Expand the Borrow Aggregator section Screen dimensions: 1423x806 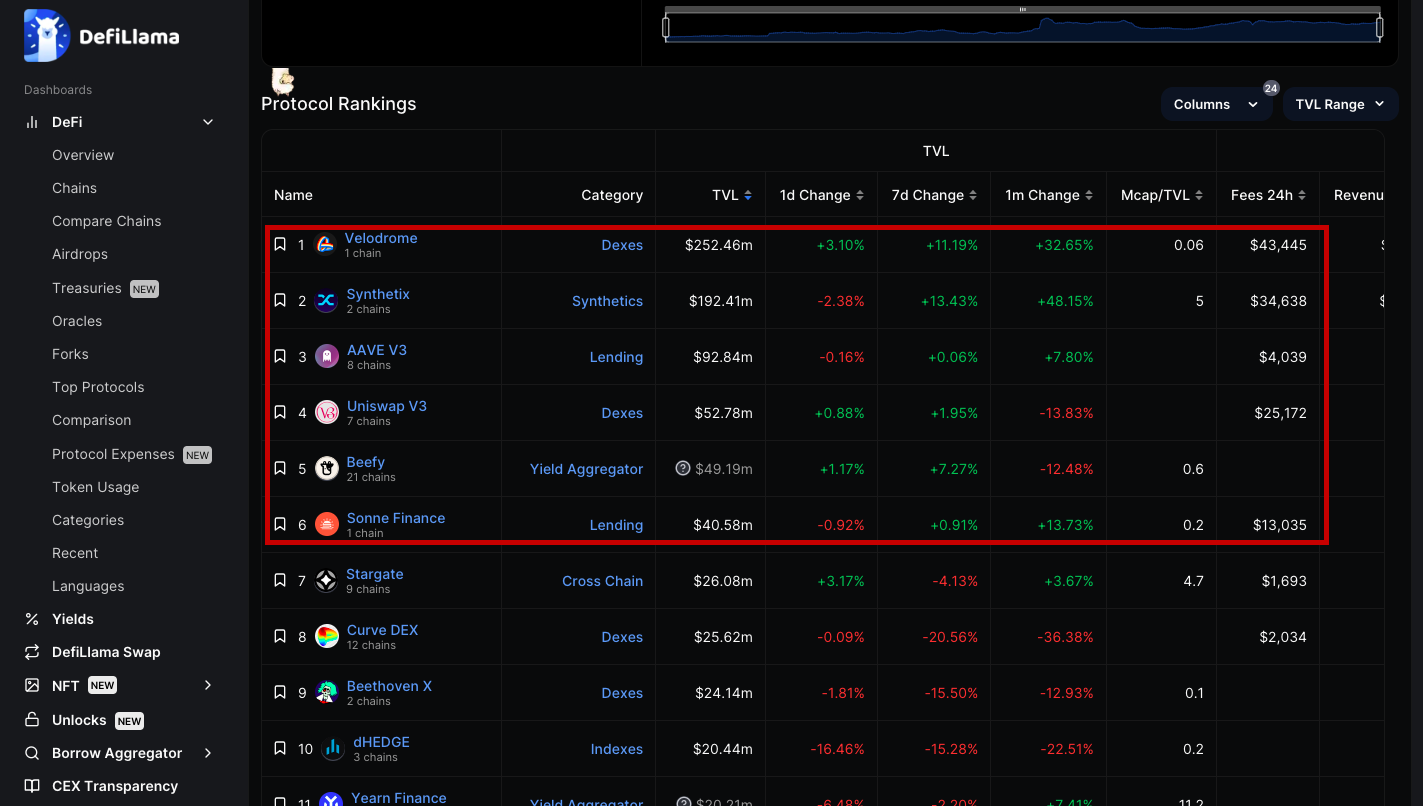tap(208, 753)
